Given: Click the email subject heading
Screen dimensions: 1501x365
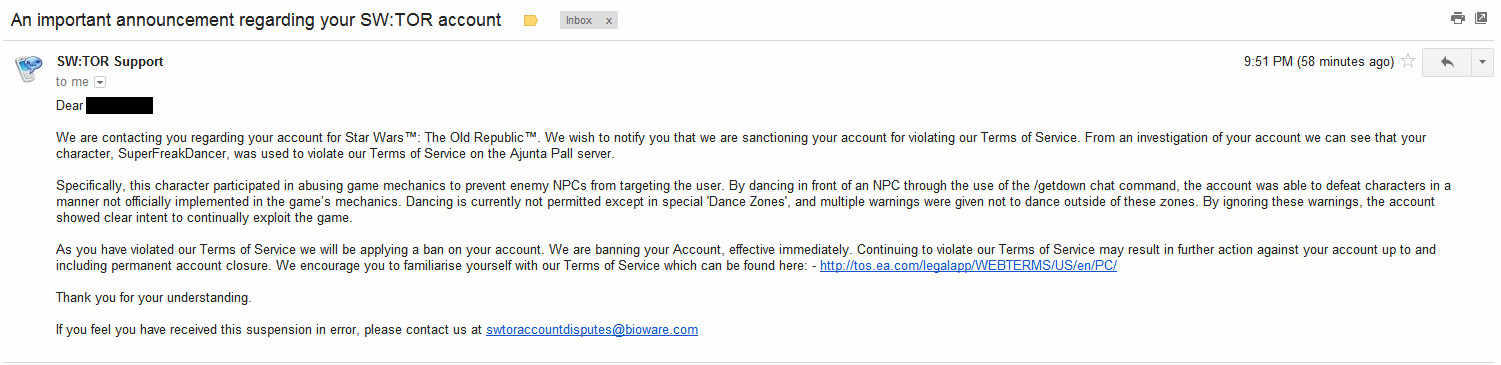Looking at the screenshot, I should point(256,20).
